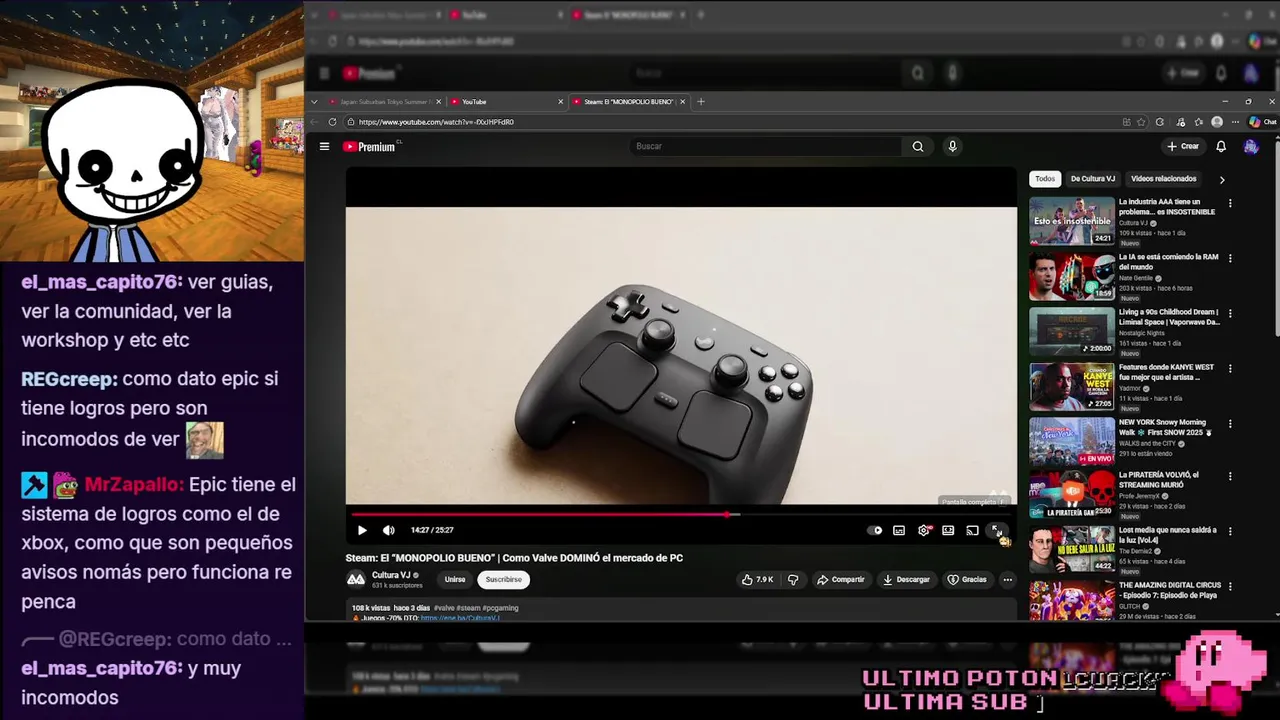Play the paused video

pos(362,530)
